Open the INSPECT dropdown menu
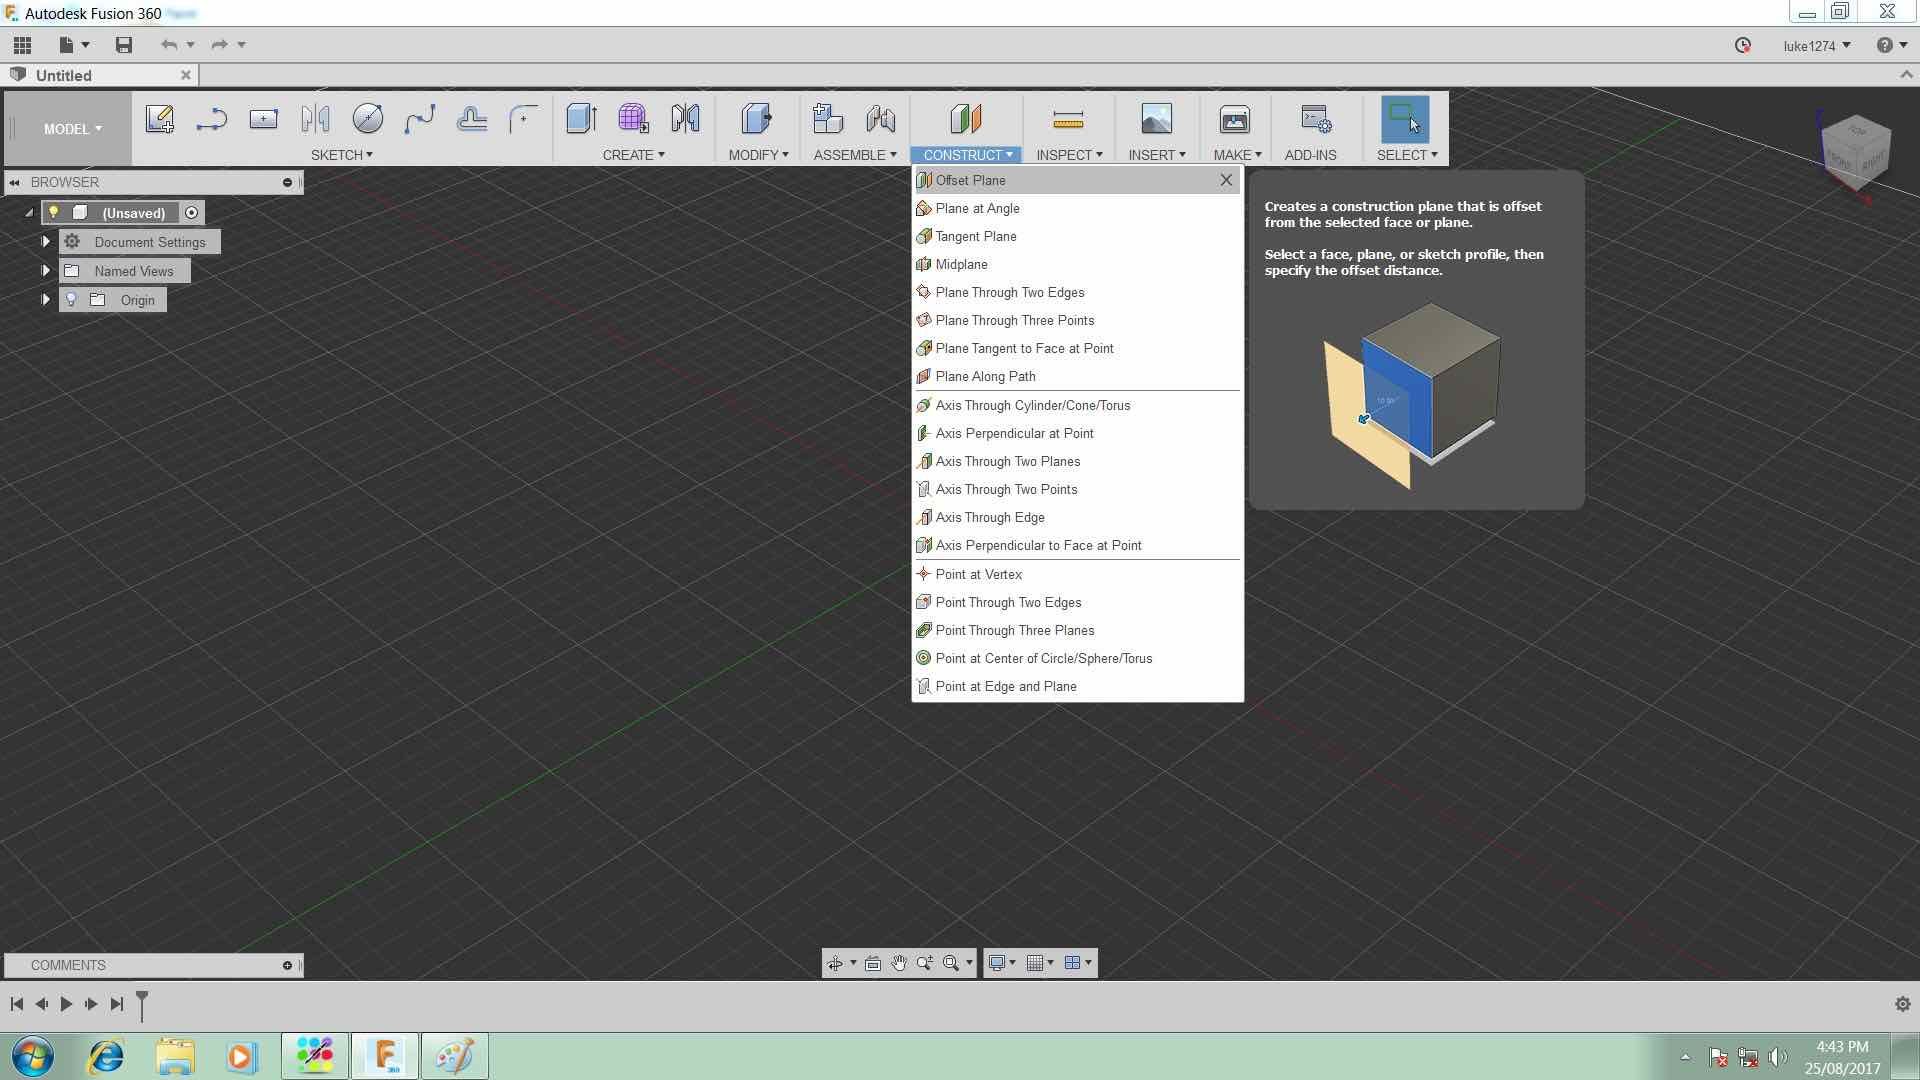1920x1080 pixels. pos(1069,155)
